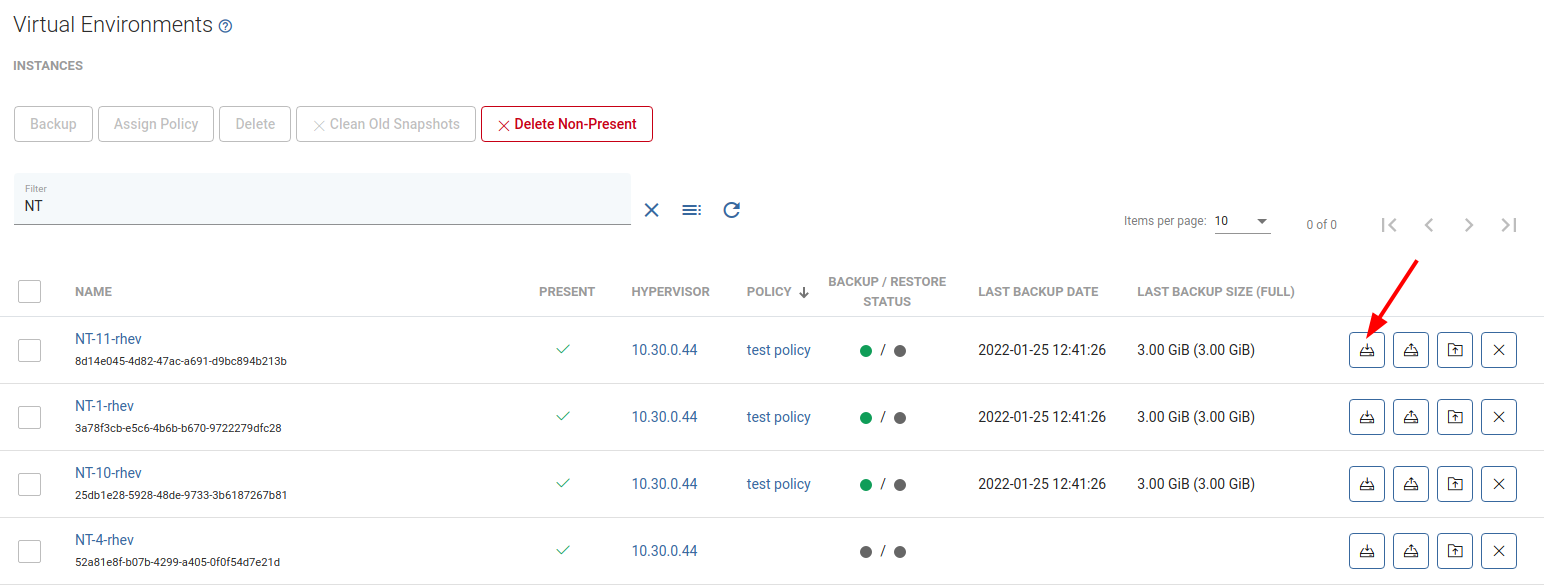Click the restore icon for NT-1-rhev
1544x586 pixels.
click(1410, 417)
